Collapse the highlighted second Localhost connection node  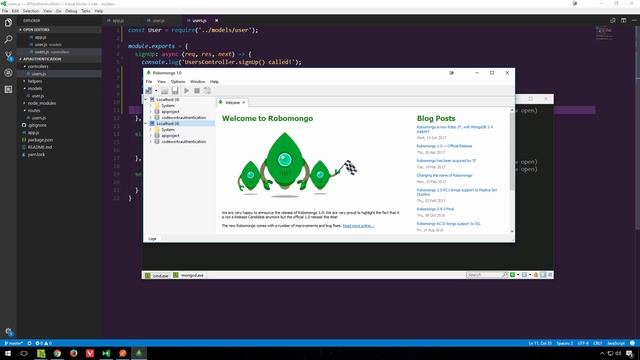pyautogui.click(x=146, y=123)
